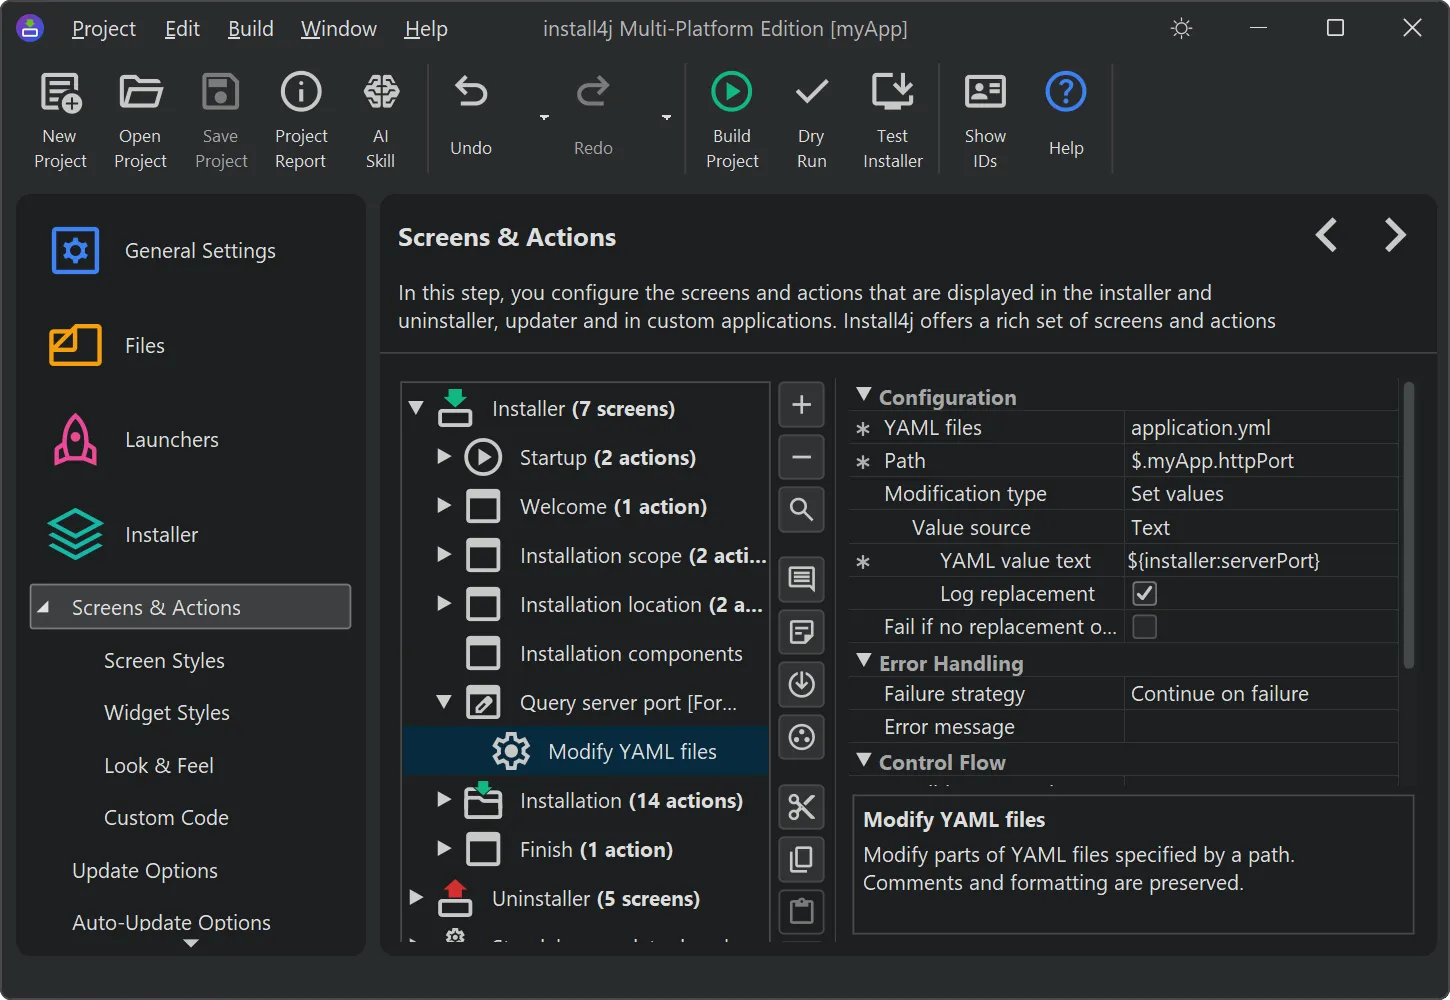Uncheck the Log replacement checkbox

pos(1144,594)
